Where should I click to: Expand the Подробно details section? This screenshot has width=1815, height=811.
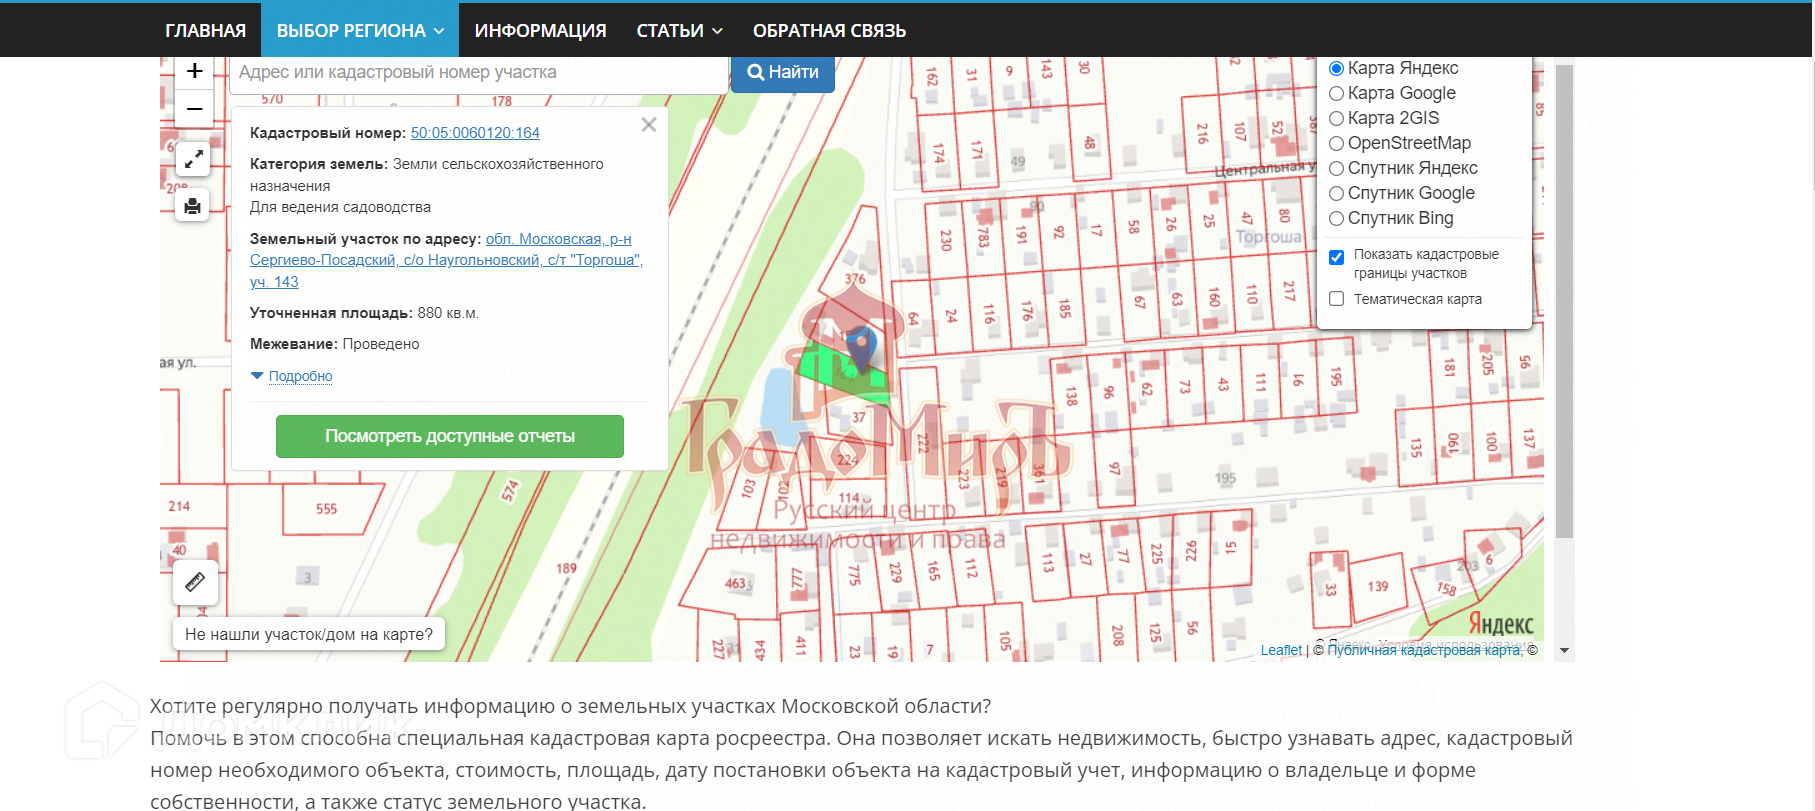pos(300,376)
